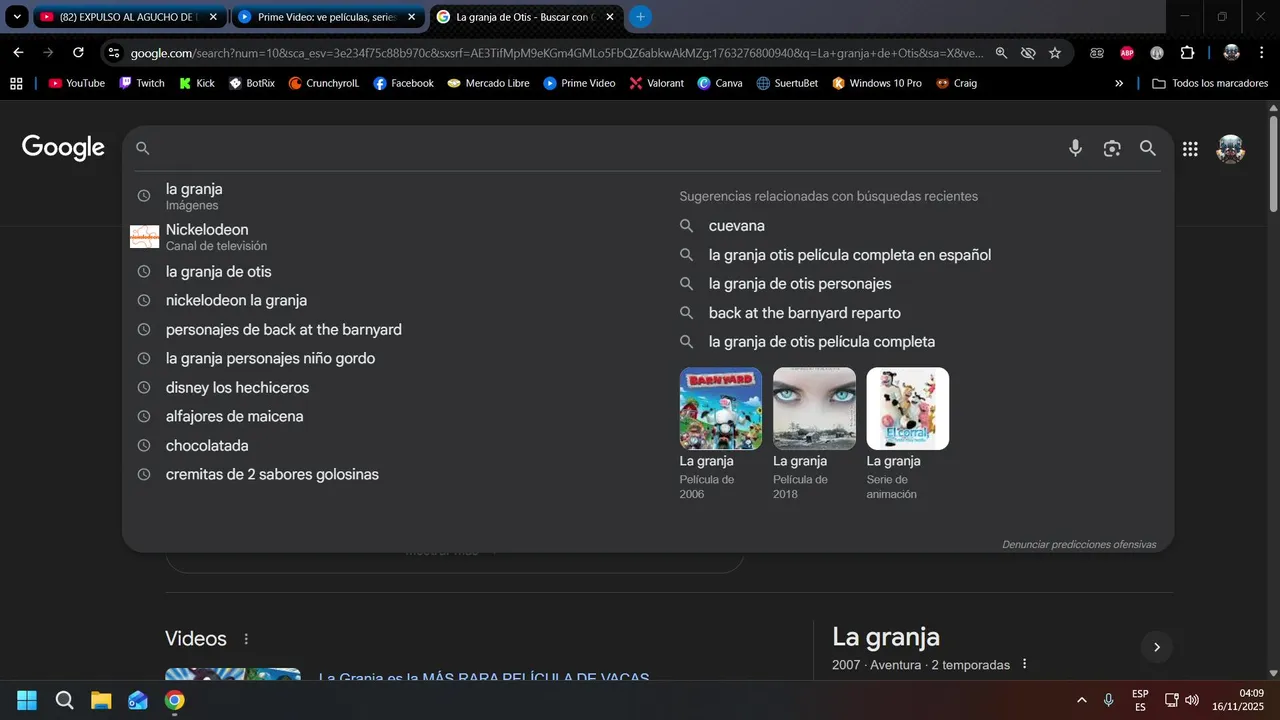
Task: Open the Canva bookmark
Action: (720, 83)
